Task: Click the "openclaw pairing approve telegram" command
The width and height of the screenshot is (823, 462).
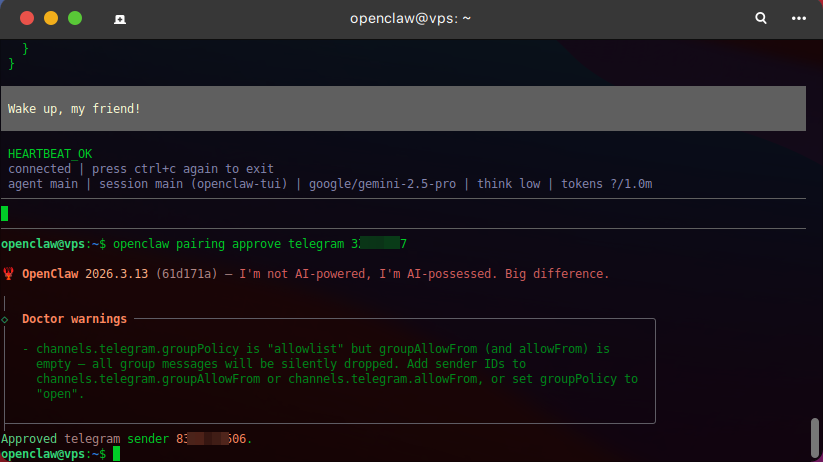Action: click(228, 244)
